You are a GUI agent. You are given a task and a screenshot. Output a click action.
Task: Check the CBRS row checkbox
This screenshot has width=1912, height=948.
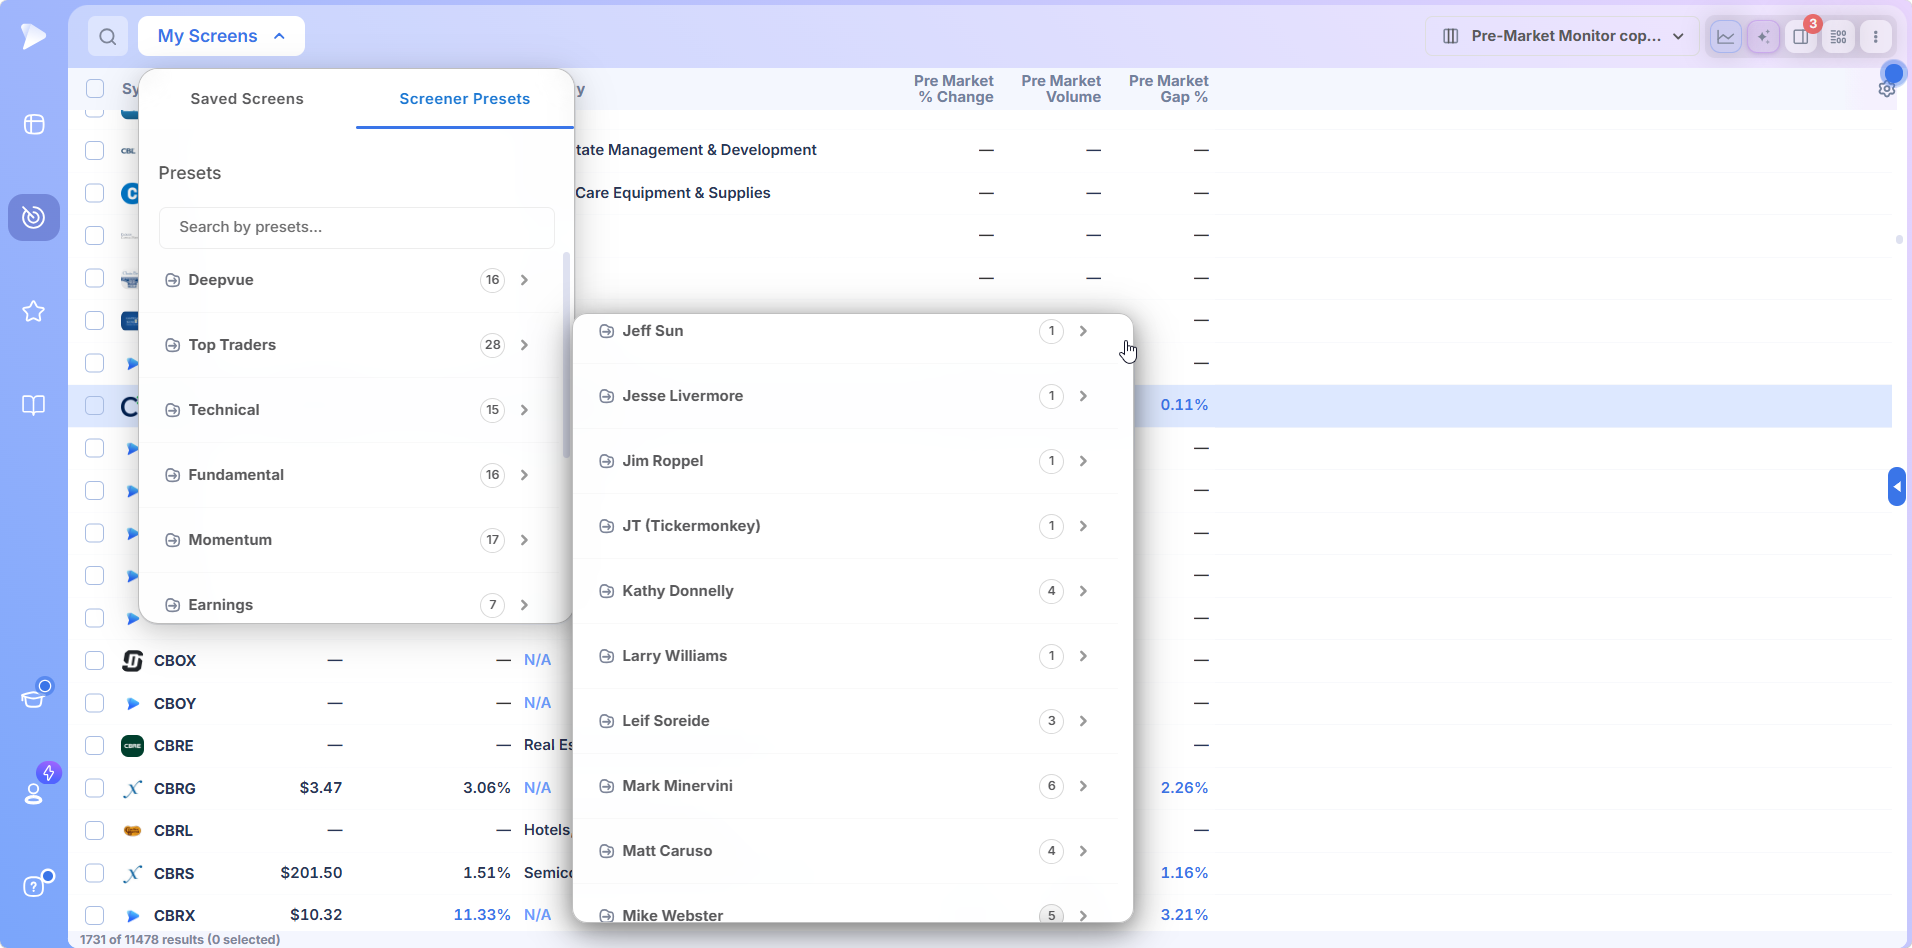(x=95, y=873)
